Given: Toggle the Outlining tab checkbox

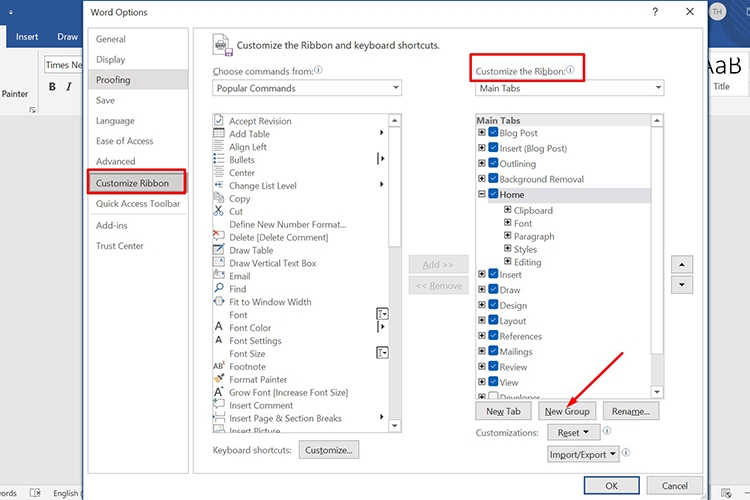Looking at the screenshot, I should point(493,163).
